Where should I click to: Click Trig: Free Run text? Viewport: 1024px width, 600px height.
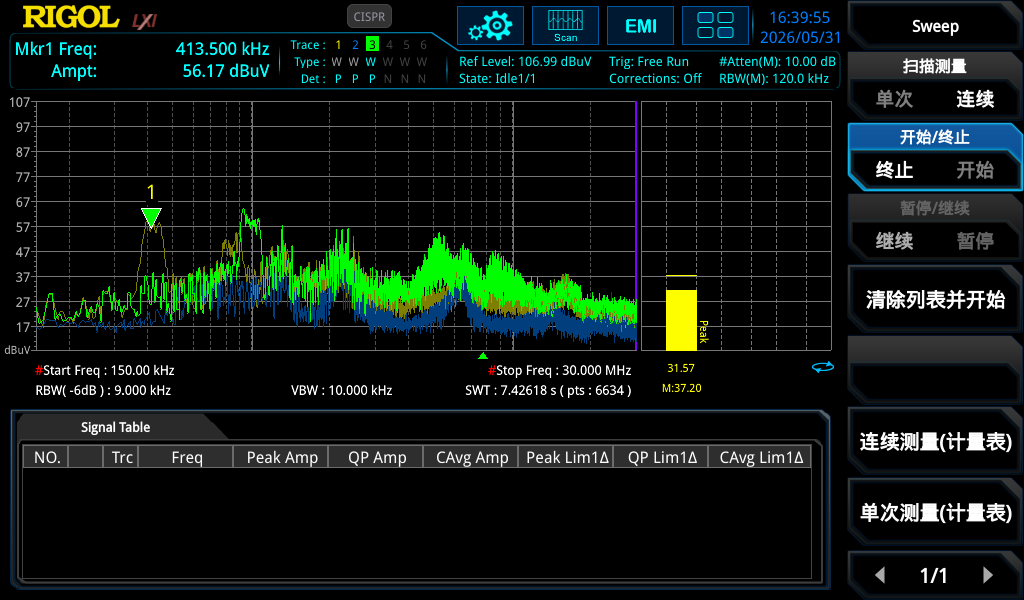pyautogui.click(x=649, y=61)
